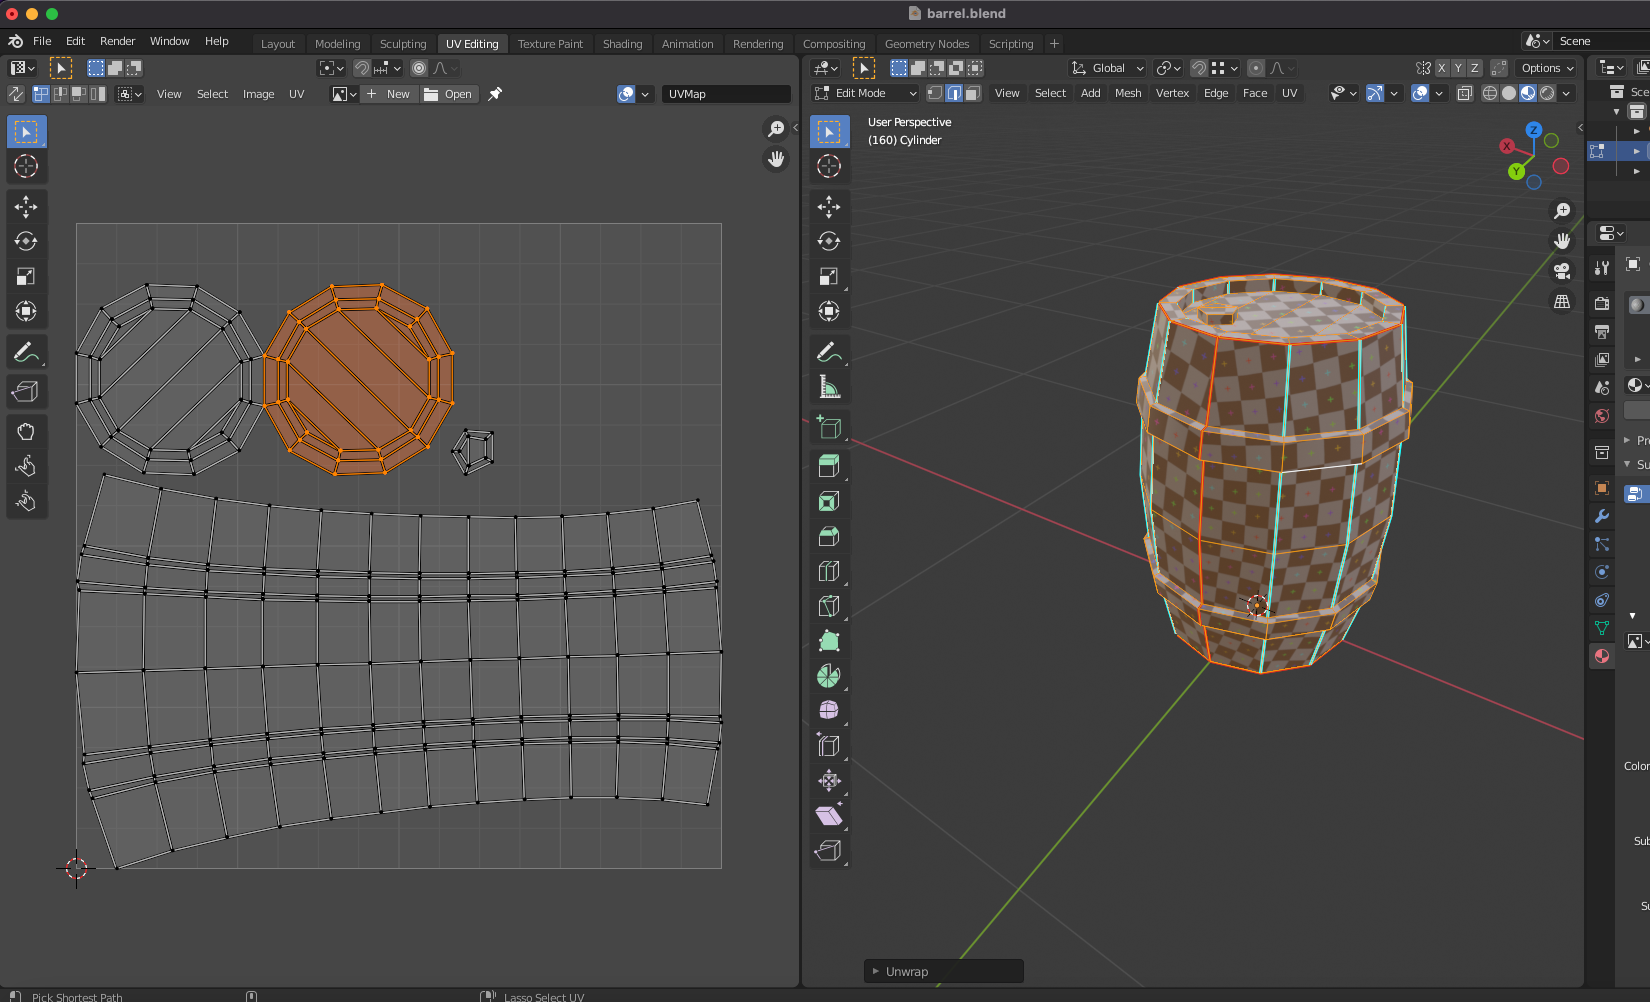Select the Annotate tool in UV editor
Image resolution: width=1650 pixels, height=1002 pixels.
(26, 352)
